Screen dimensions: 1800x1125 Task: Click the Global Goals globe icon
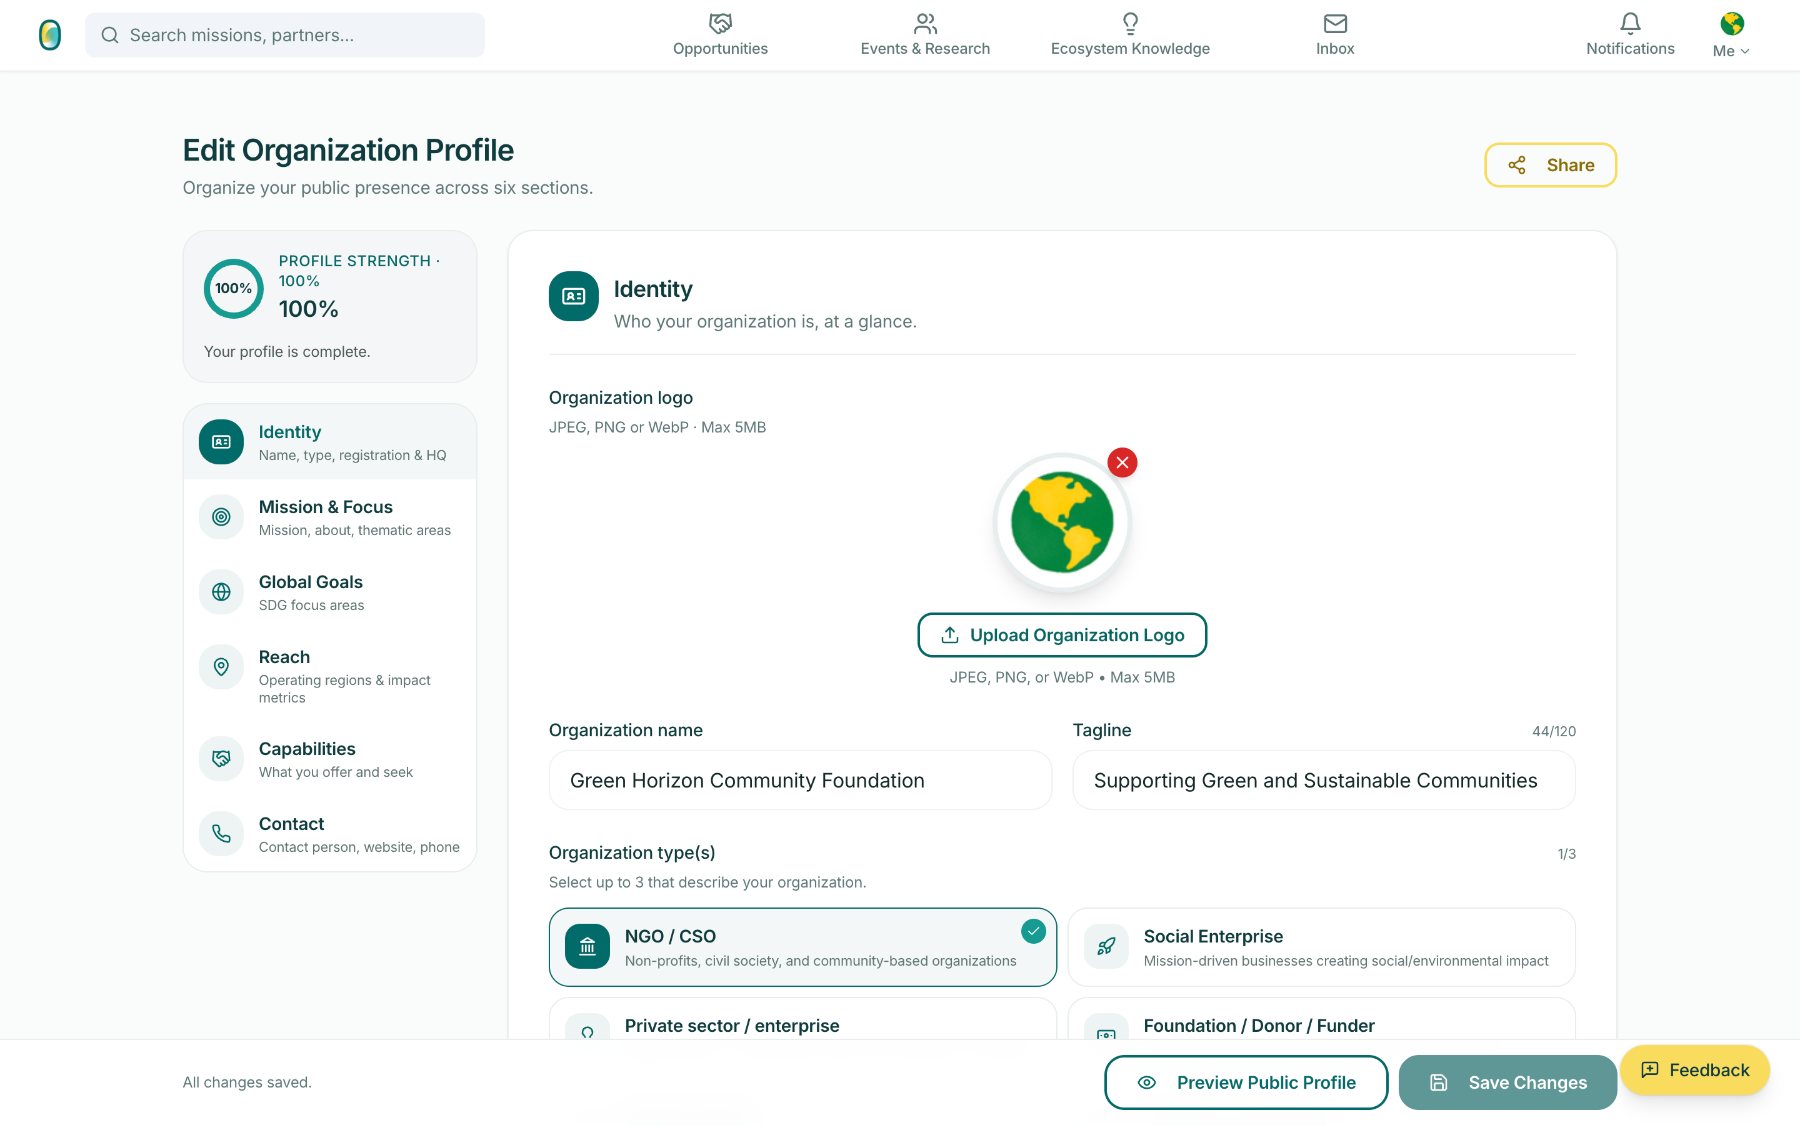(x=221, y=592)
